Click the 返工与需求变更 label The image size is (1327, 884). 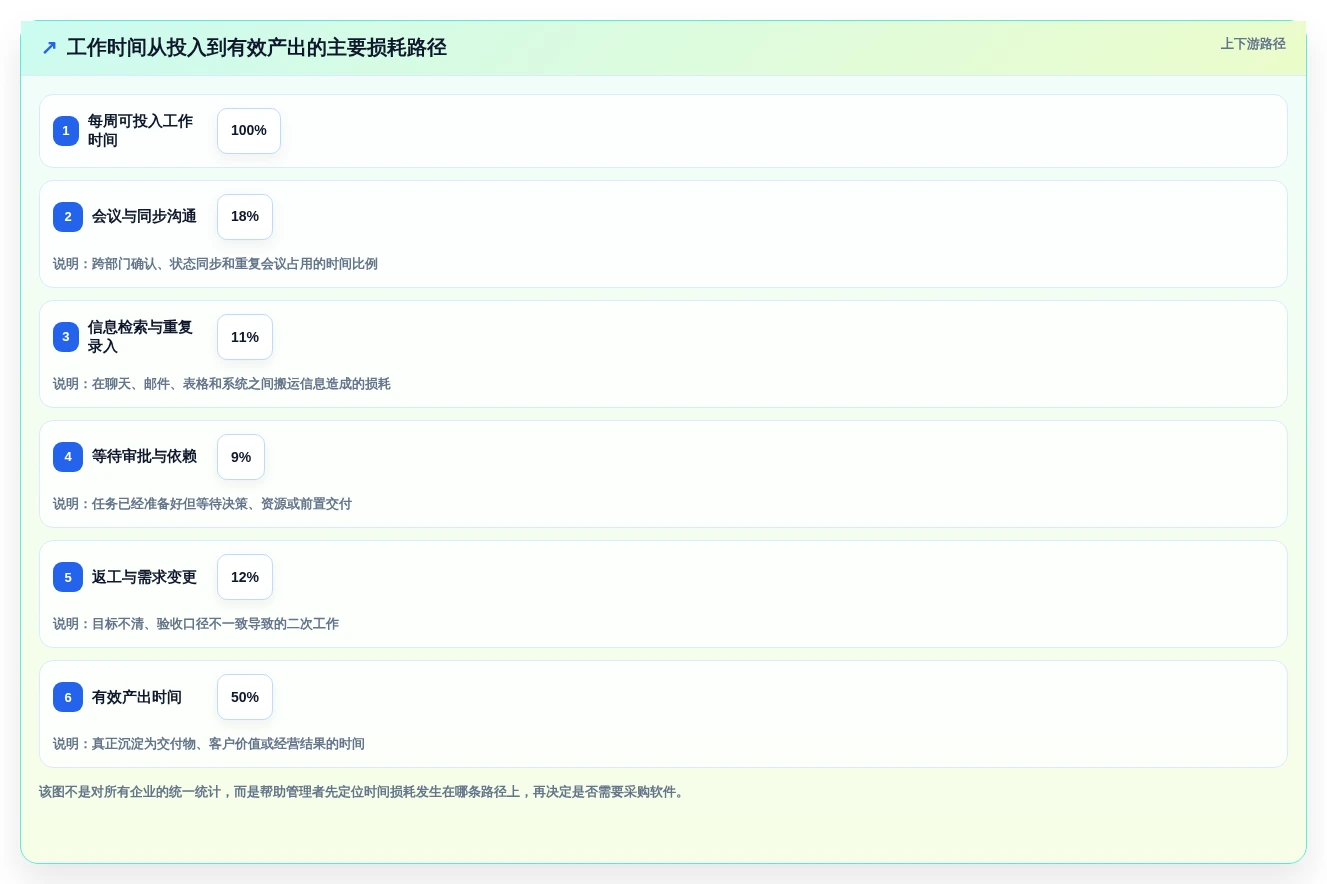[x=144, y=577]
